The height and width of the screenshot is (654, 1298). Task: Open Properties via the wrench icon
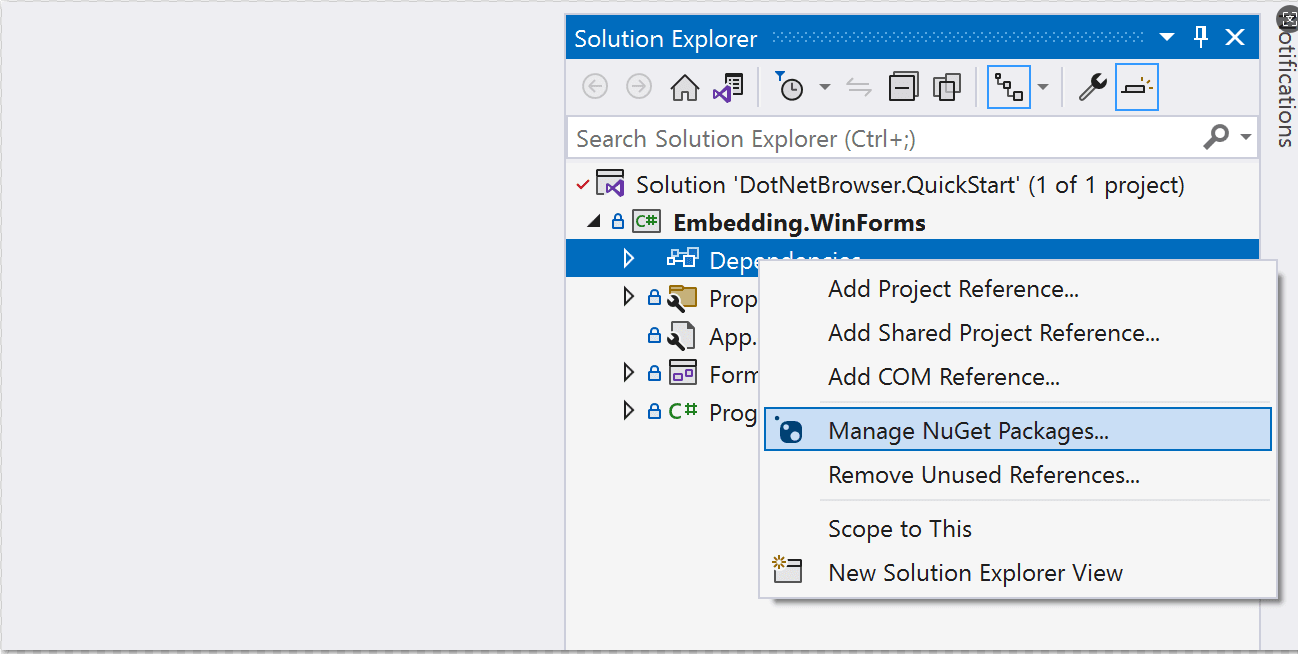(1092, 88)
